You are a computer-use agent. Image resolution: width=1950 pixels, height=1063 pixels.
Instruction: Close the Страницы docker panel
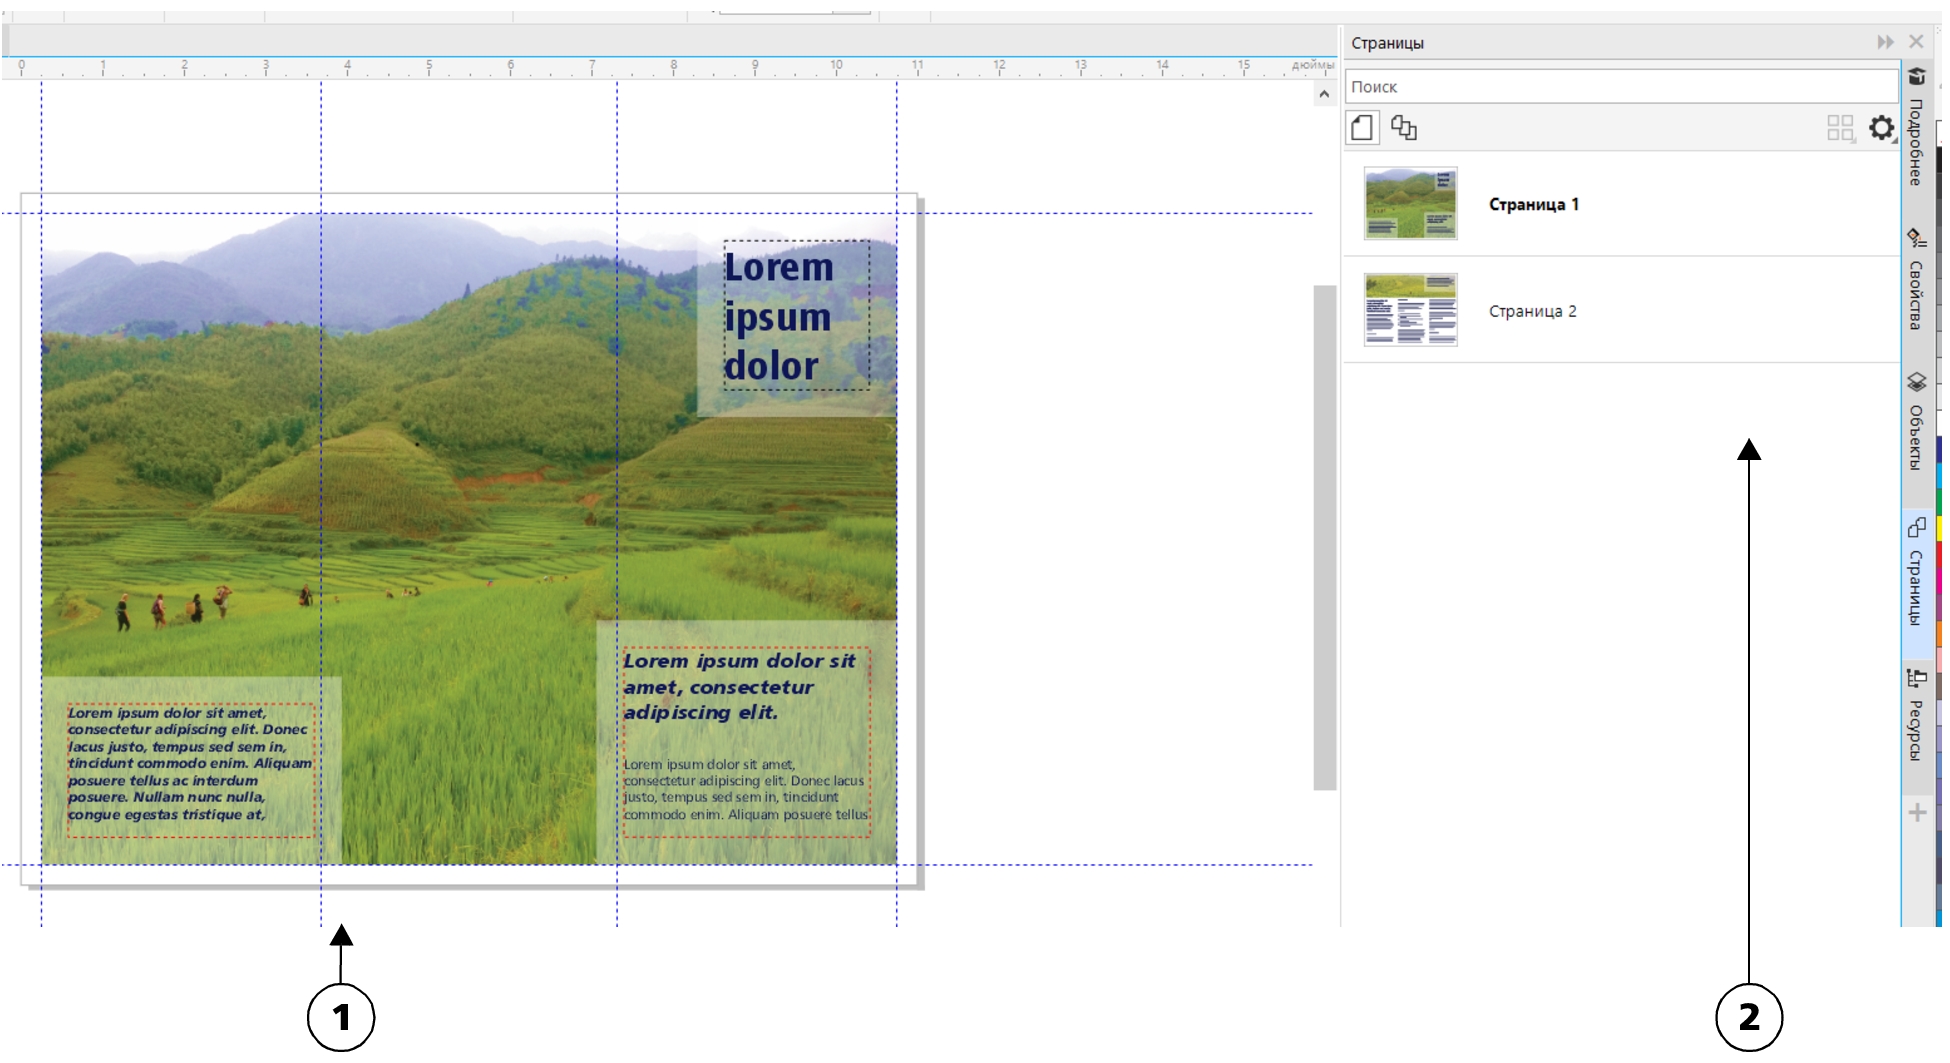coord(1916,42)
